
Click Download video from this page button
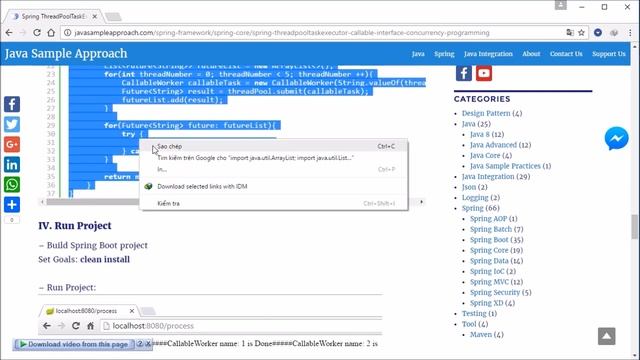tap(74, 344)
